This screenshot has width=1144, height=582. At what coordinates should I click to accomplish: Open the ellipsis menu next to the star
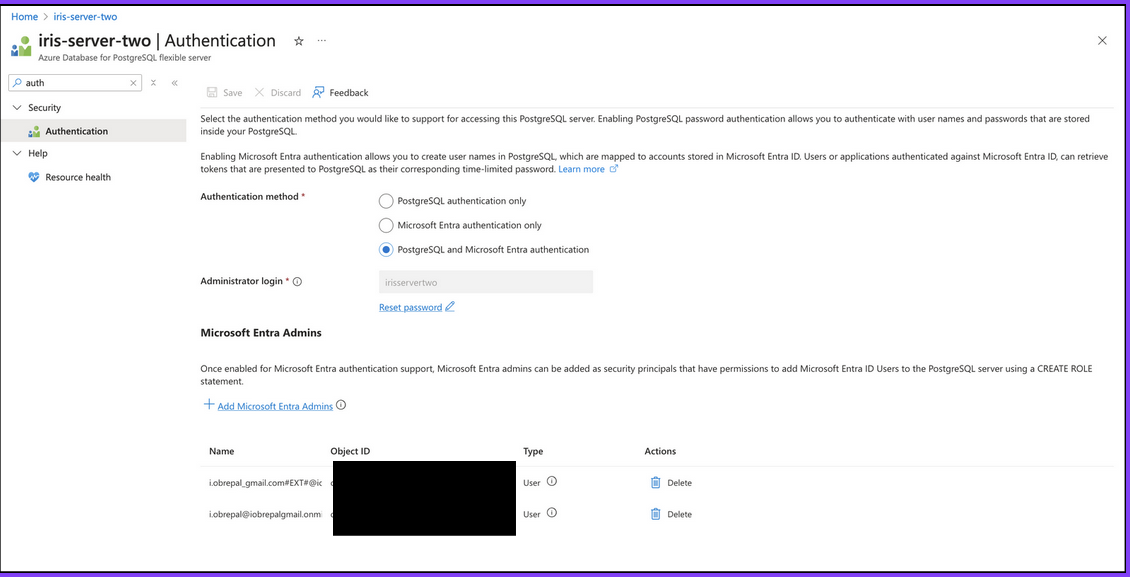click(x=321, y=40)
